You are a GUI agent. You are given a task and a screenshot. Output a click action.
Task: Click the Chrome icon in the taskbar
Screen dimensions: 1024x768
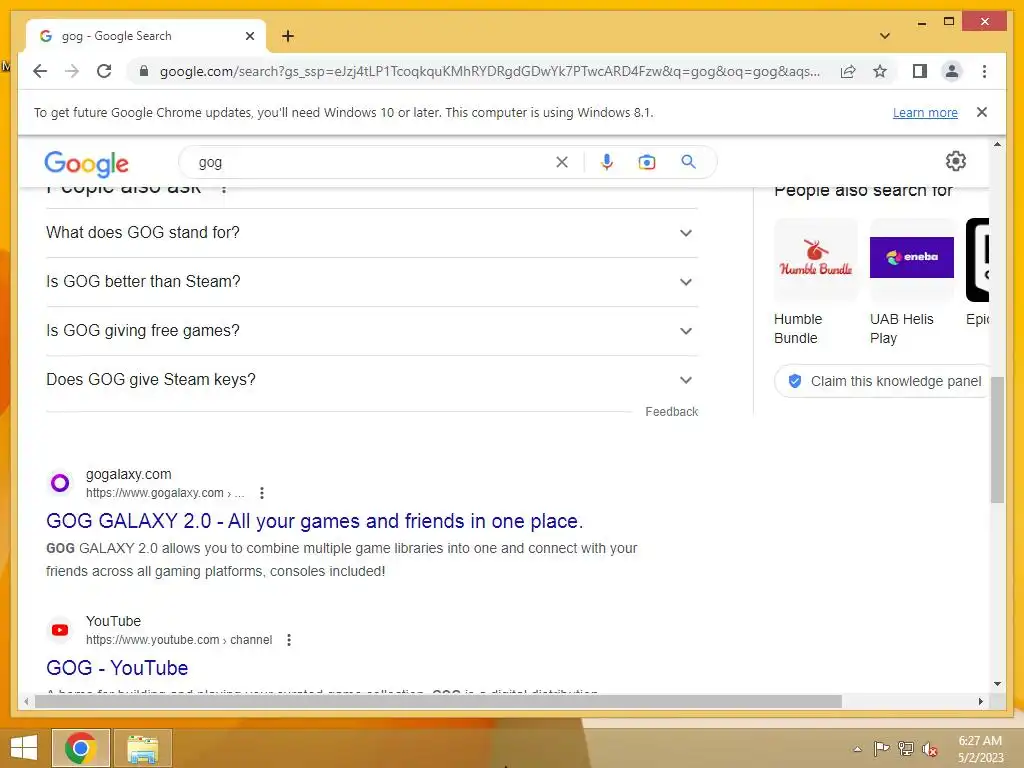(x=81, y=748)
